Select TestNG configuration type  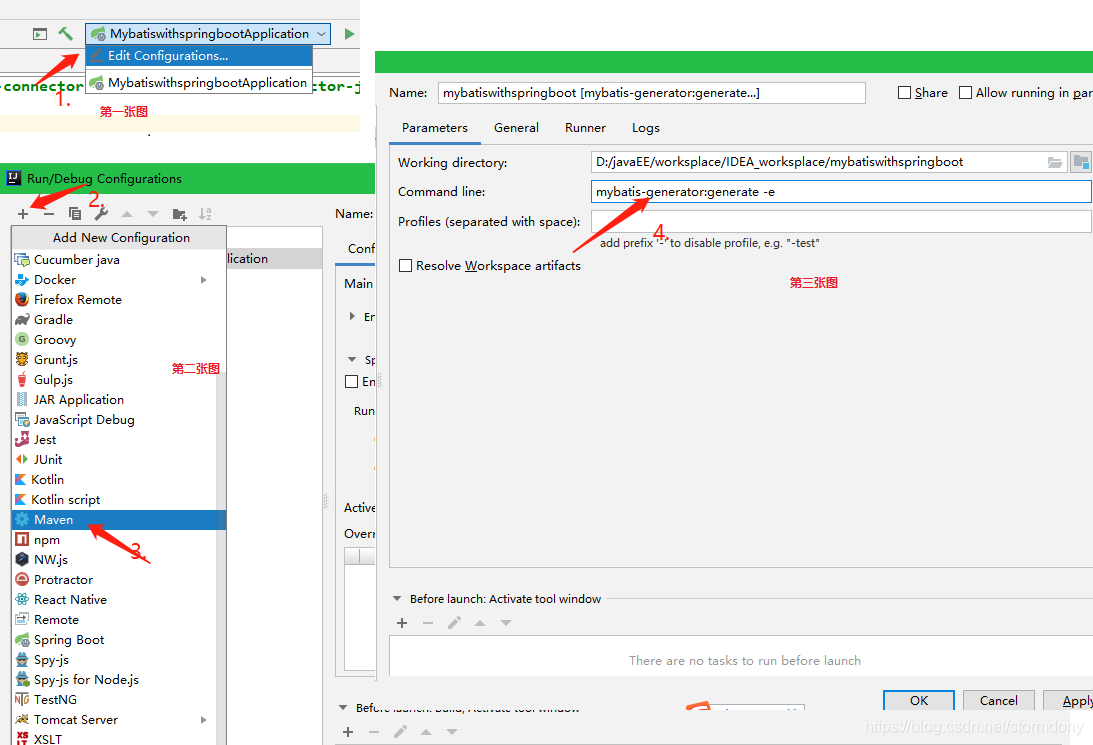point(114,700)
